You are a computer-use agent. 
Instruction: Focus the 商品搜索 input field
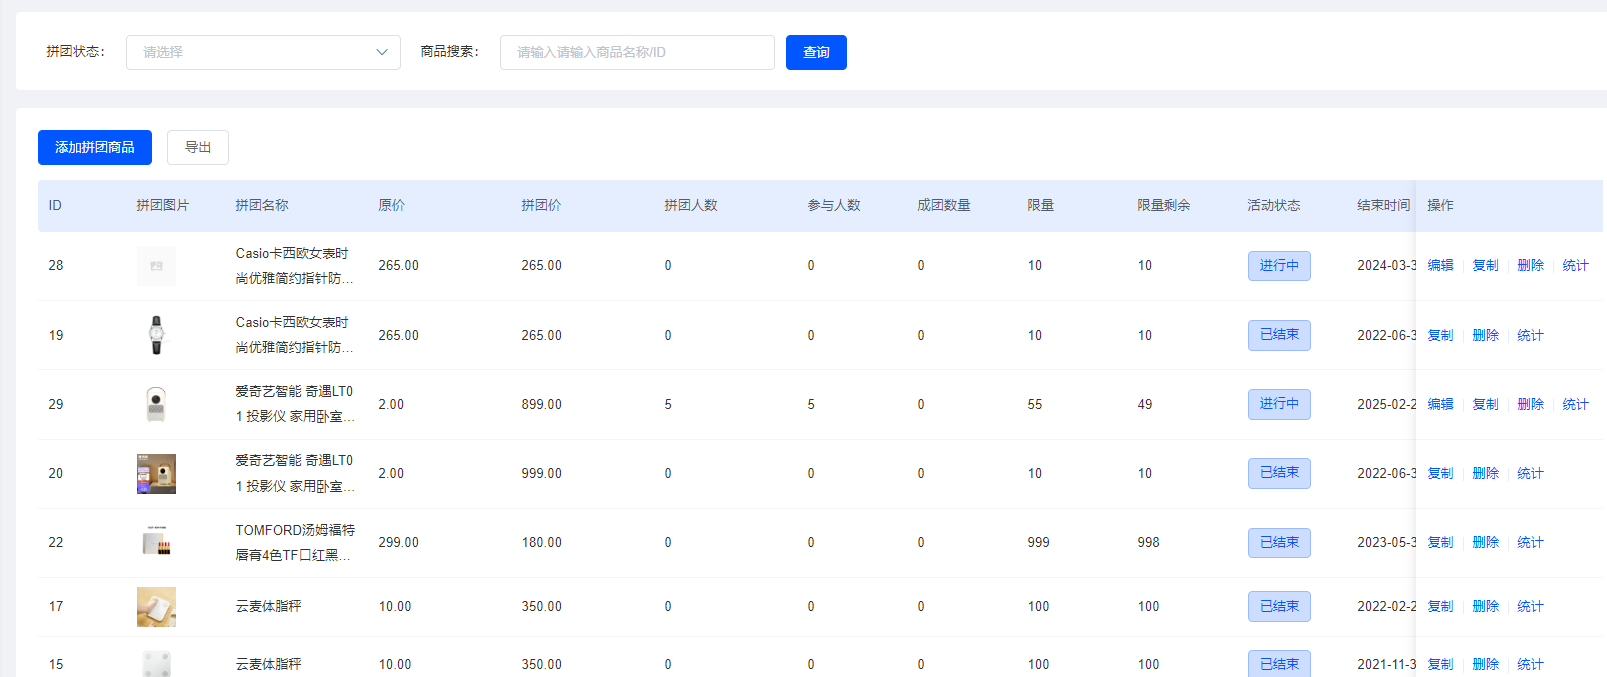tap(637, 52)
